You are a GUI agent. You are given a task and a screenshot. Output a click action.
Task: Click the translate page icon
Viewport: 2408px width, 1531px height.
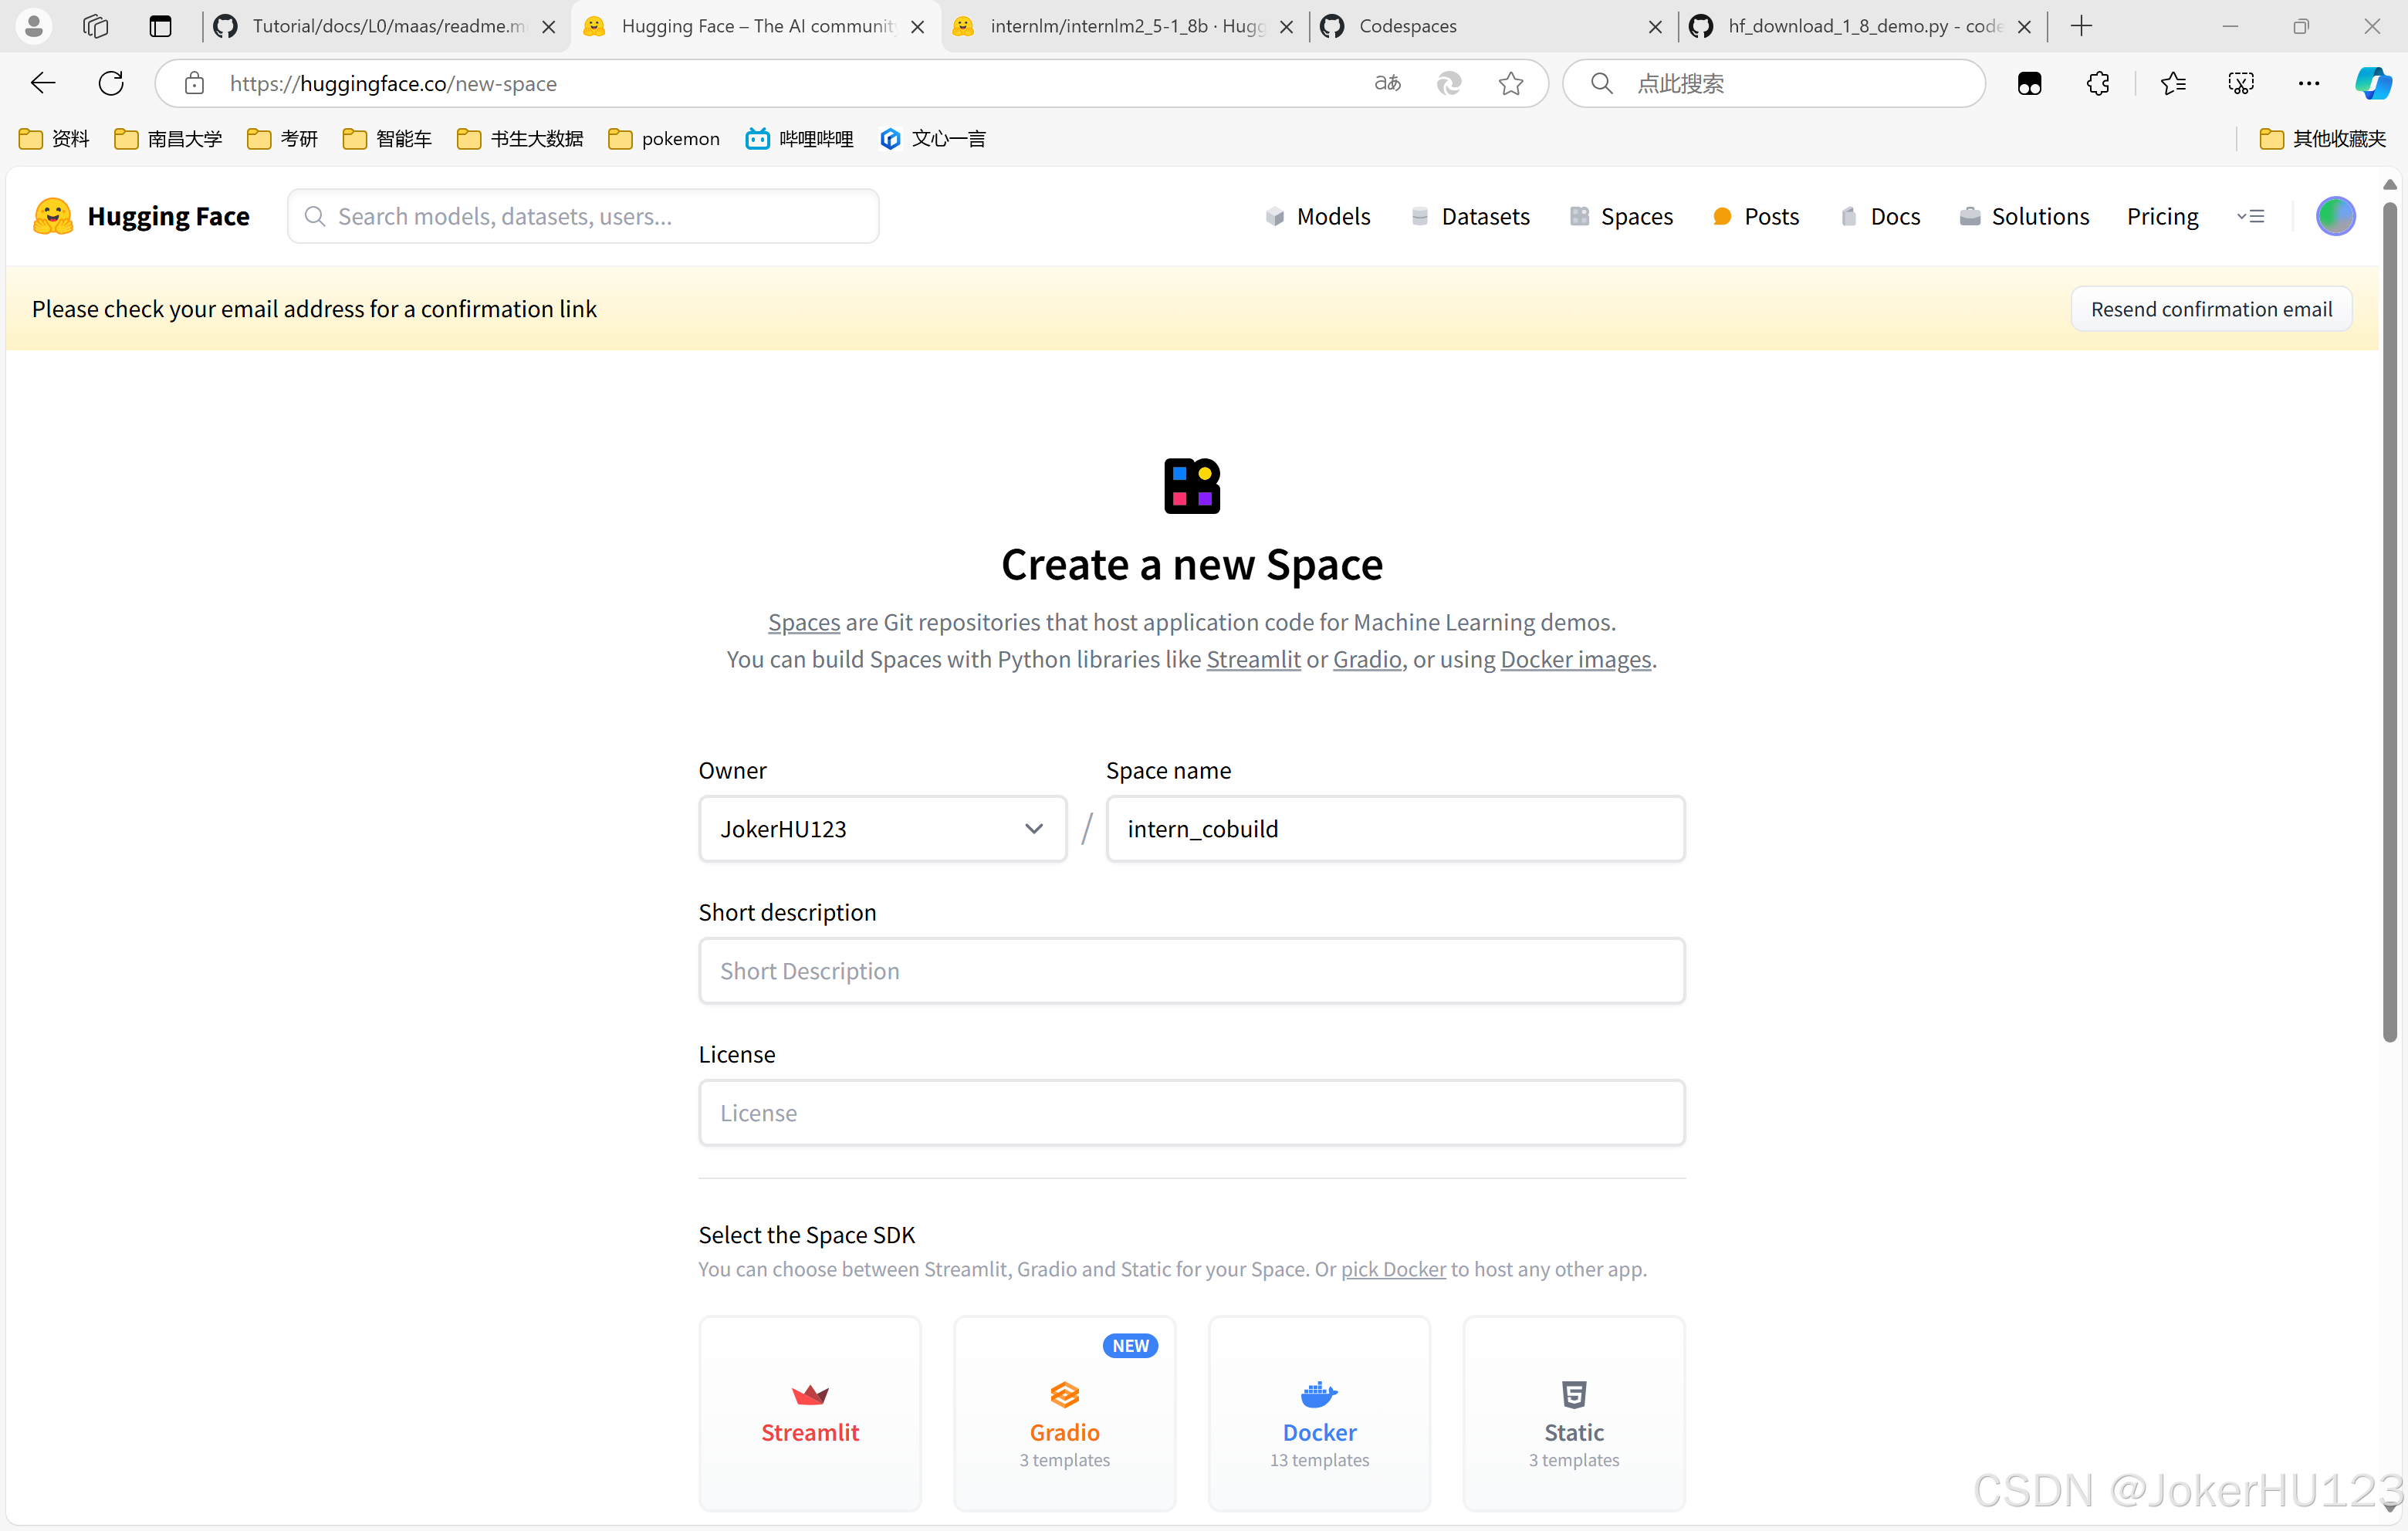(1387, 83)
